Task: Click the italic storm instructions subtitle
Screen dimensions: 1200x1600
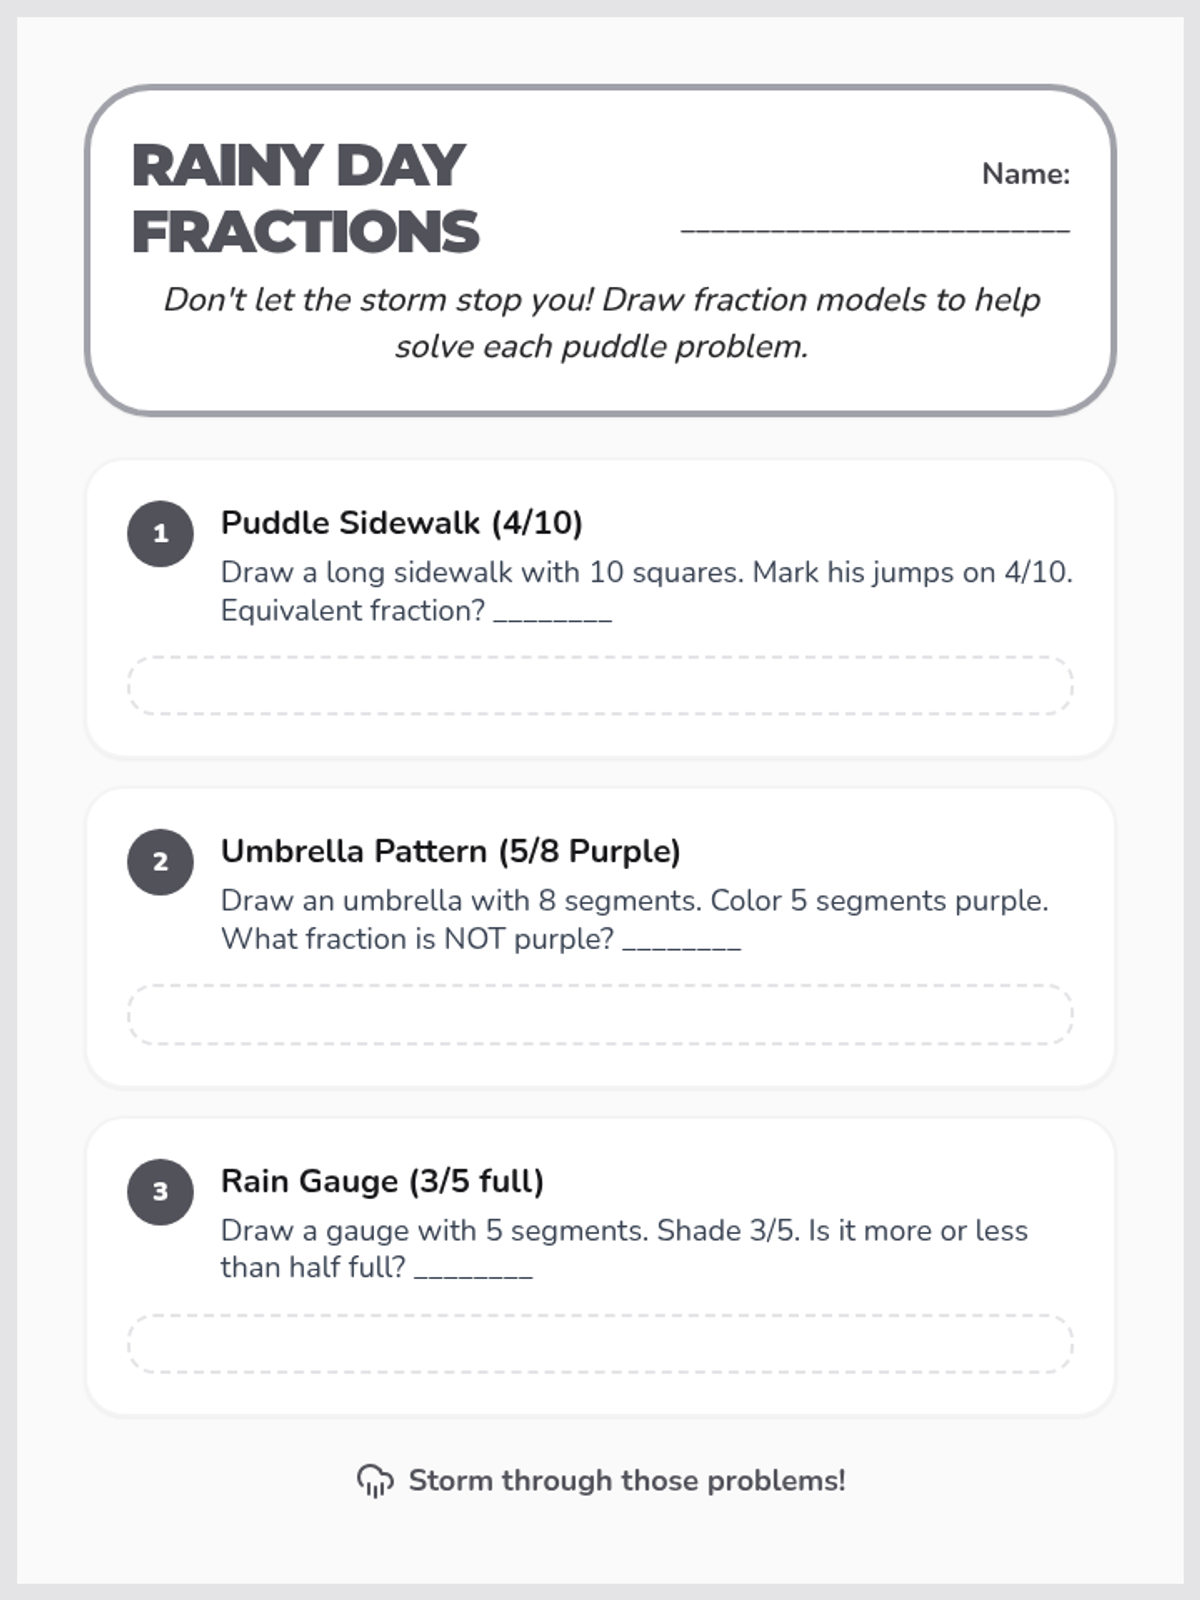Action: coord(601,323)
